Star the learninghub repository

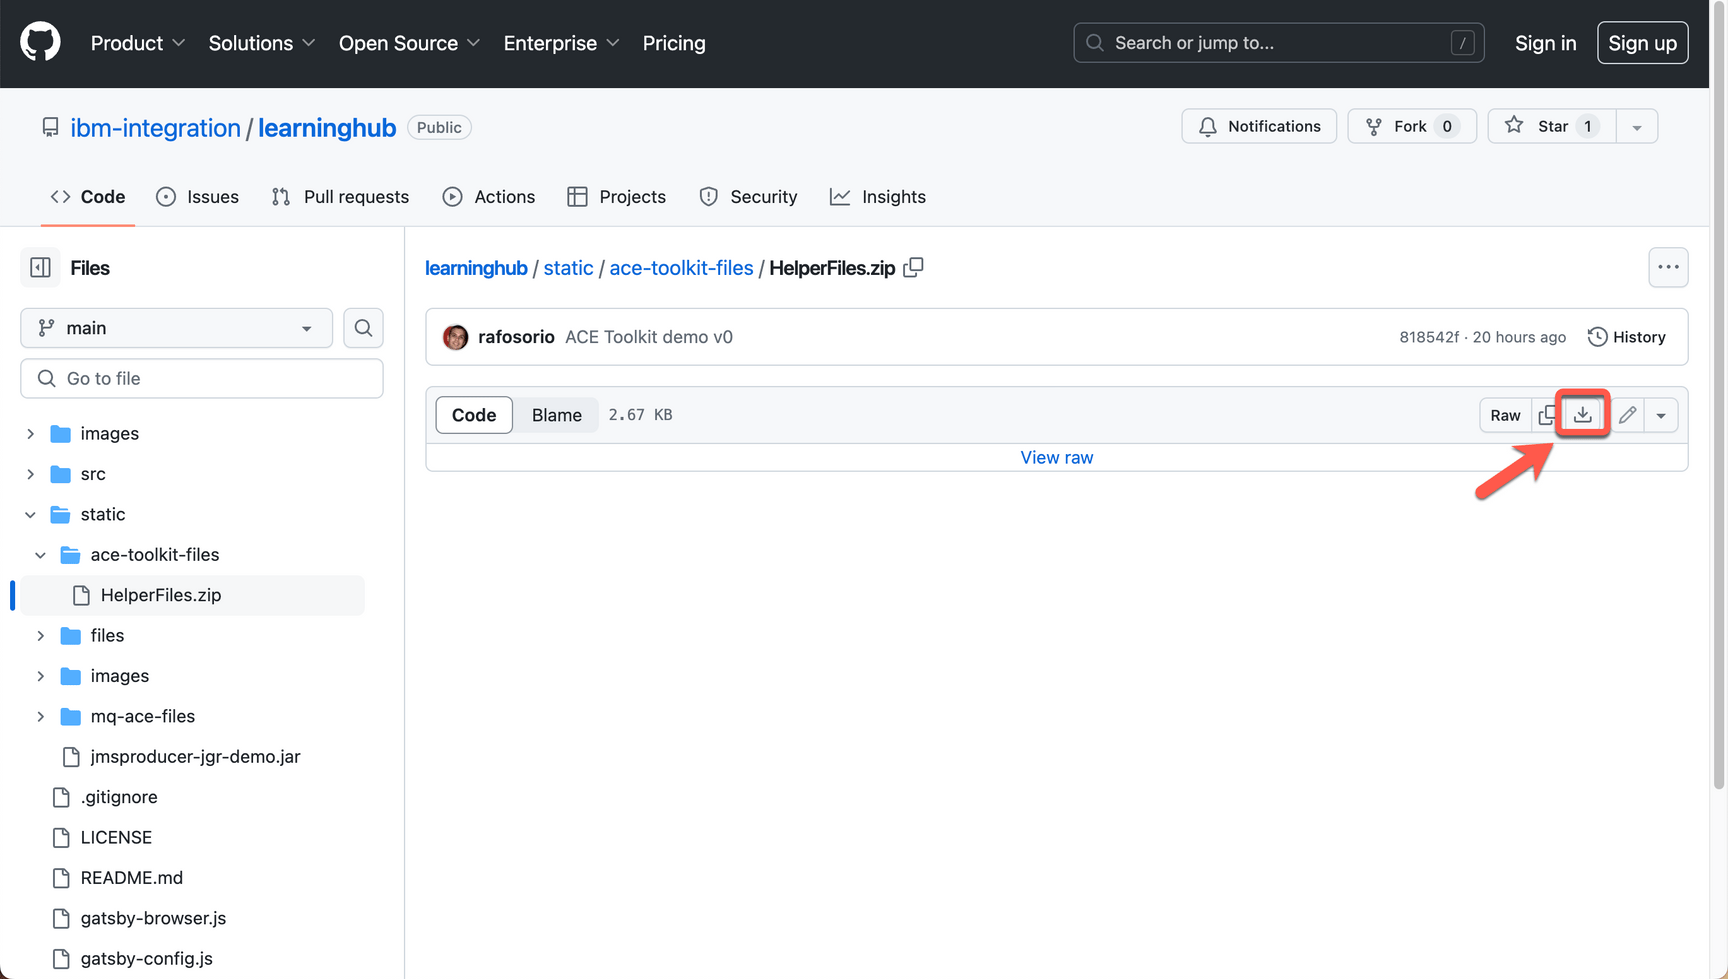pyautogui.click(x=1550, y=126)
